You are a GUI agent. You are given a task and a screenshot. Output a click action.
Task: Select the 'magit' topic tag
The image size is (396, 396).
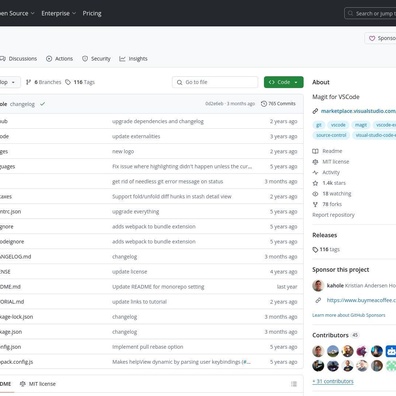coord(361,125)
